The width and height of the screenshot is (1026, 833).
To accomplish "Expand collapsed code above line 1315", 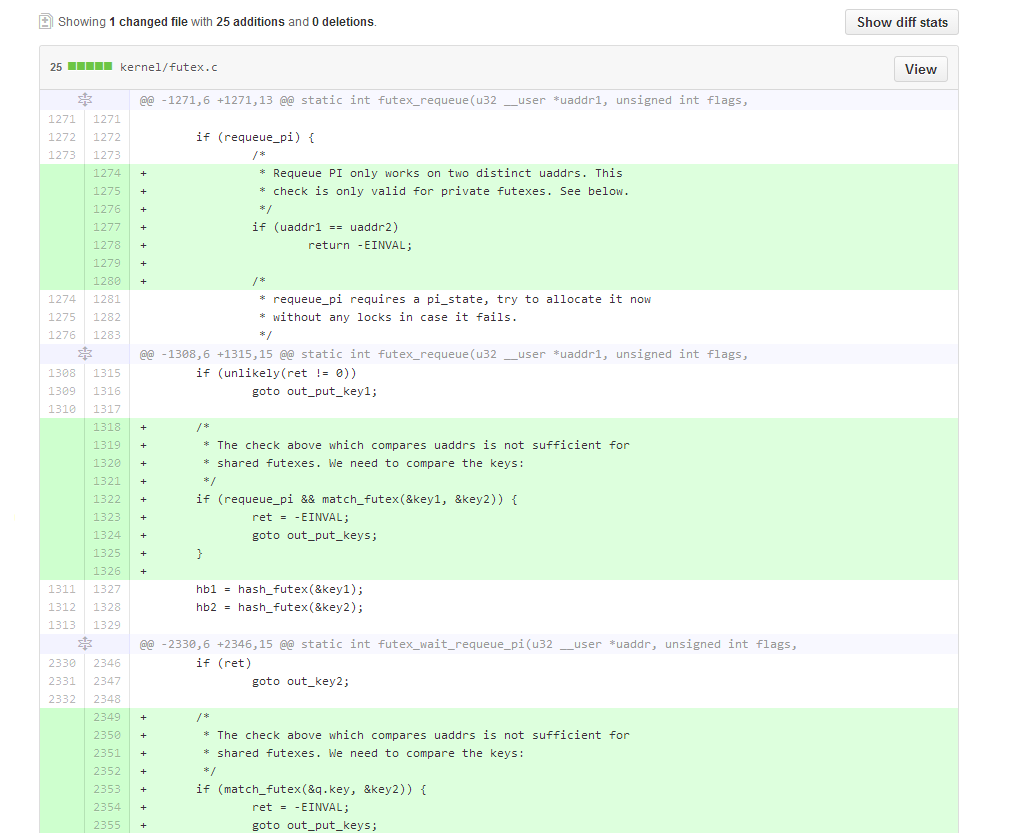I will [x=85, y=354].
